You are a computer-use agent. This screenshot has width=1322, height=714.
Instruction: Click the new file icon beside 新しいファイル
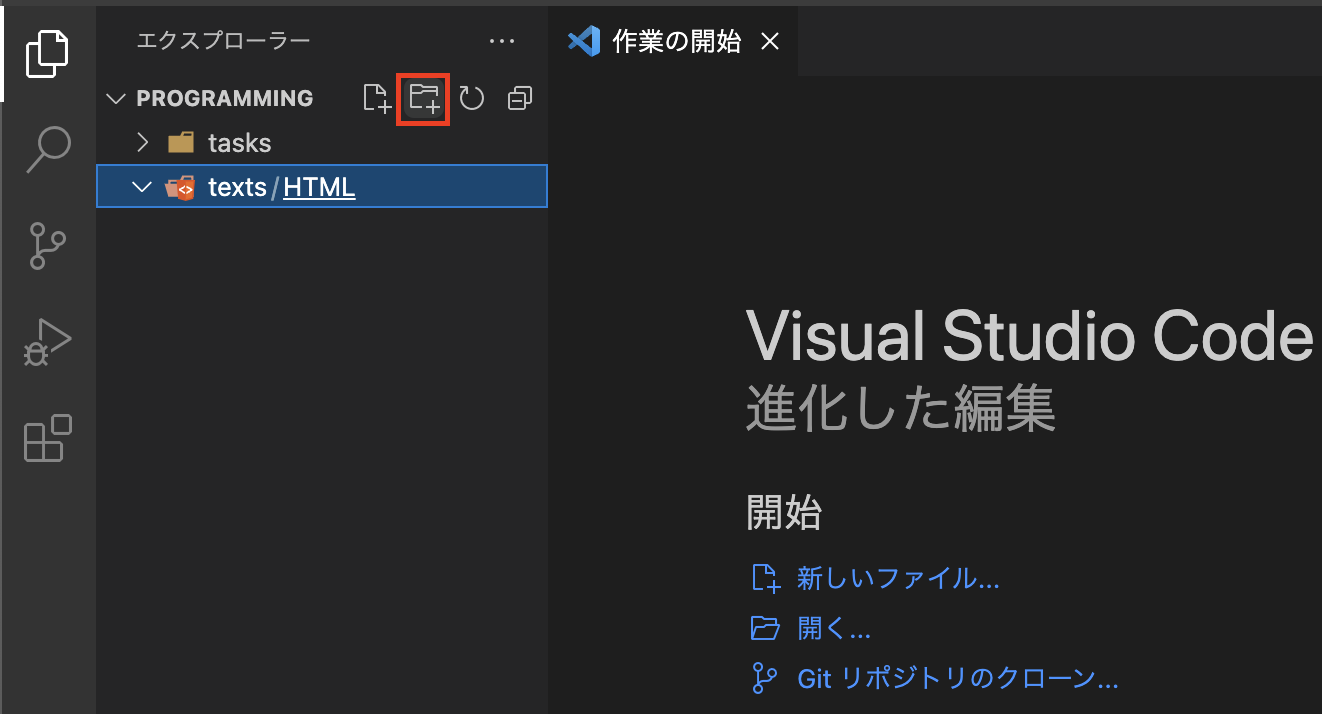pos(765,578)
